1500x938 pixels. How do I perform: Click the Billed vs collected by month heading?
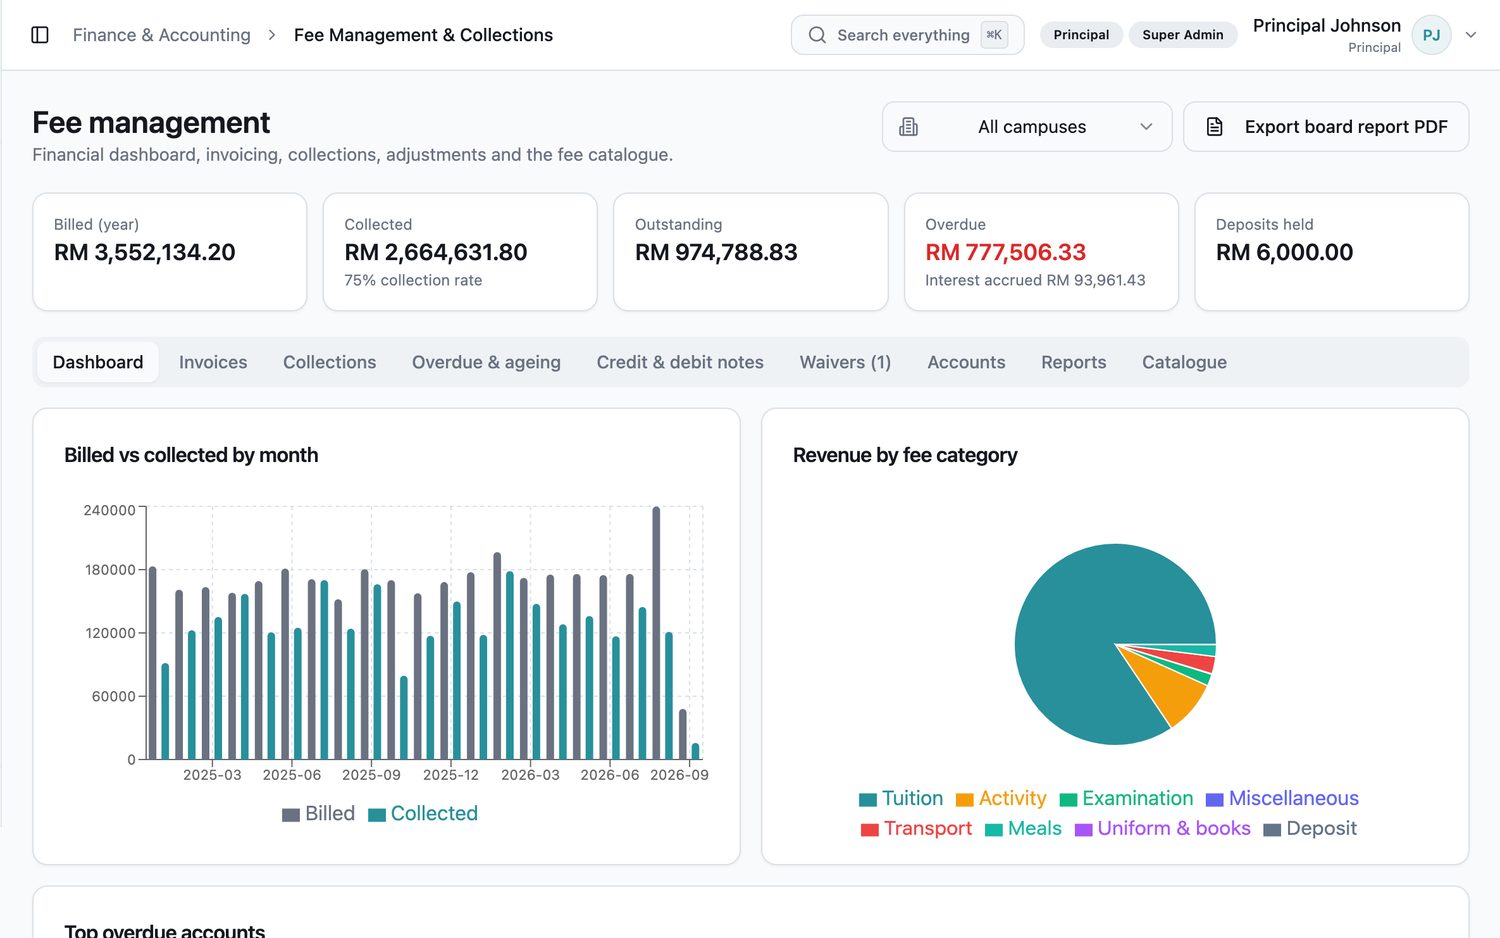[x=191, y=456]
